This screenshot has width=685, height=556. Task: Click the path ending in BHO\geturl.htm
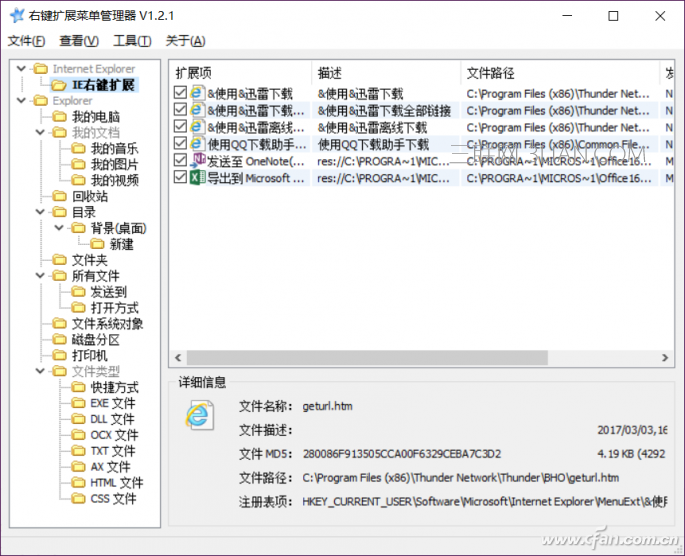pos(460,477)
